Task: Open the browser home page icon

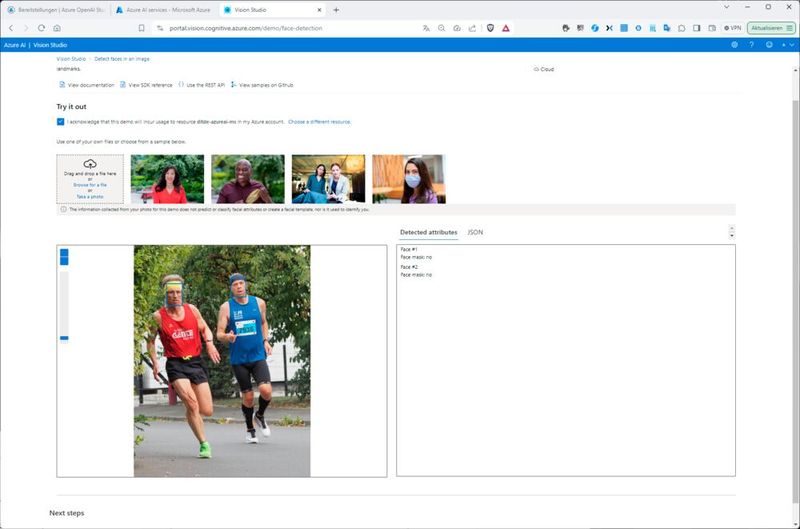Action: pyautogui.click(x=57, y=28)
